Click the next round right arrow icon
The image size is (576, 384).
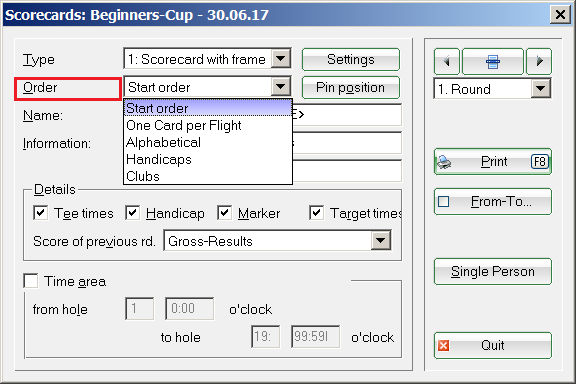point(539,61)
